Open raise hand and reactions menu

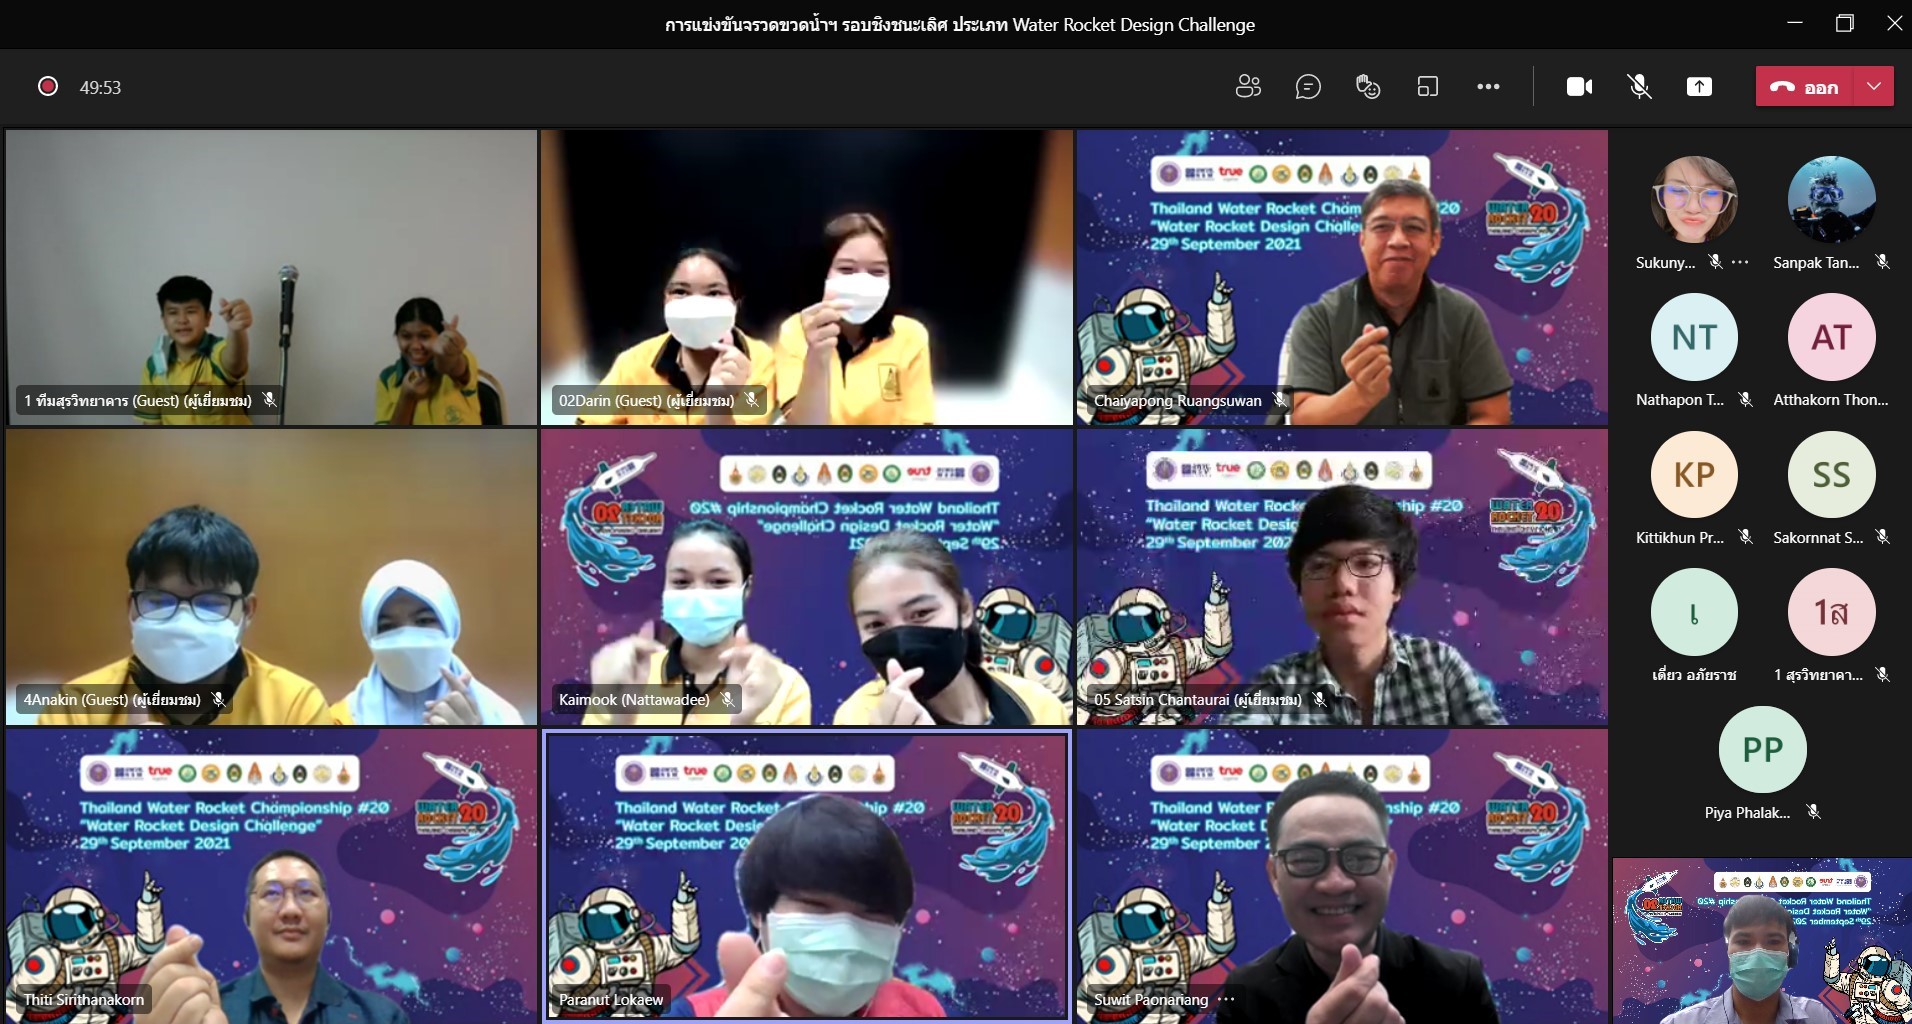(x=1368, y=87)
